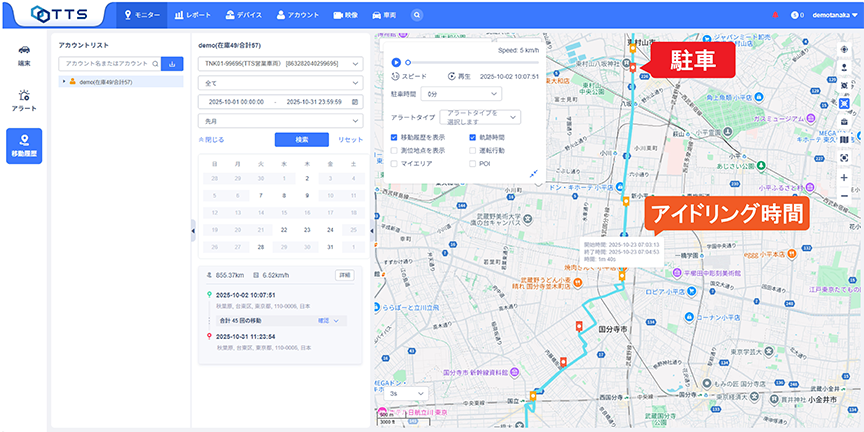Open the レポート menu in the top bar
Screen dimensions: 864x432
point(192,15)
